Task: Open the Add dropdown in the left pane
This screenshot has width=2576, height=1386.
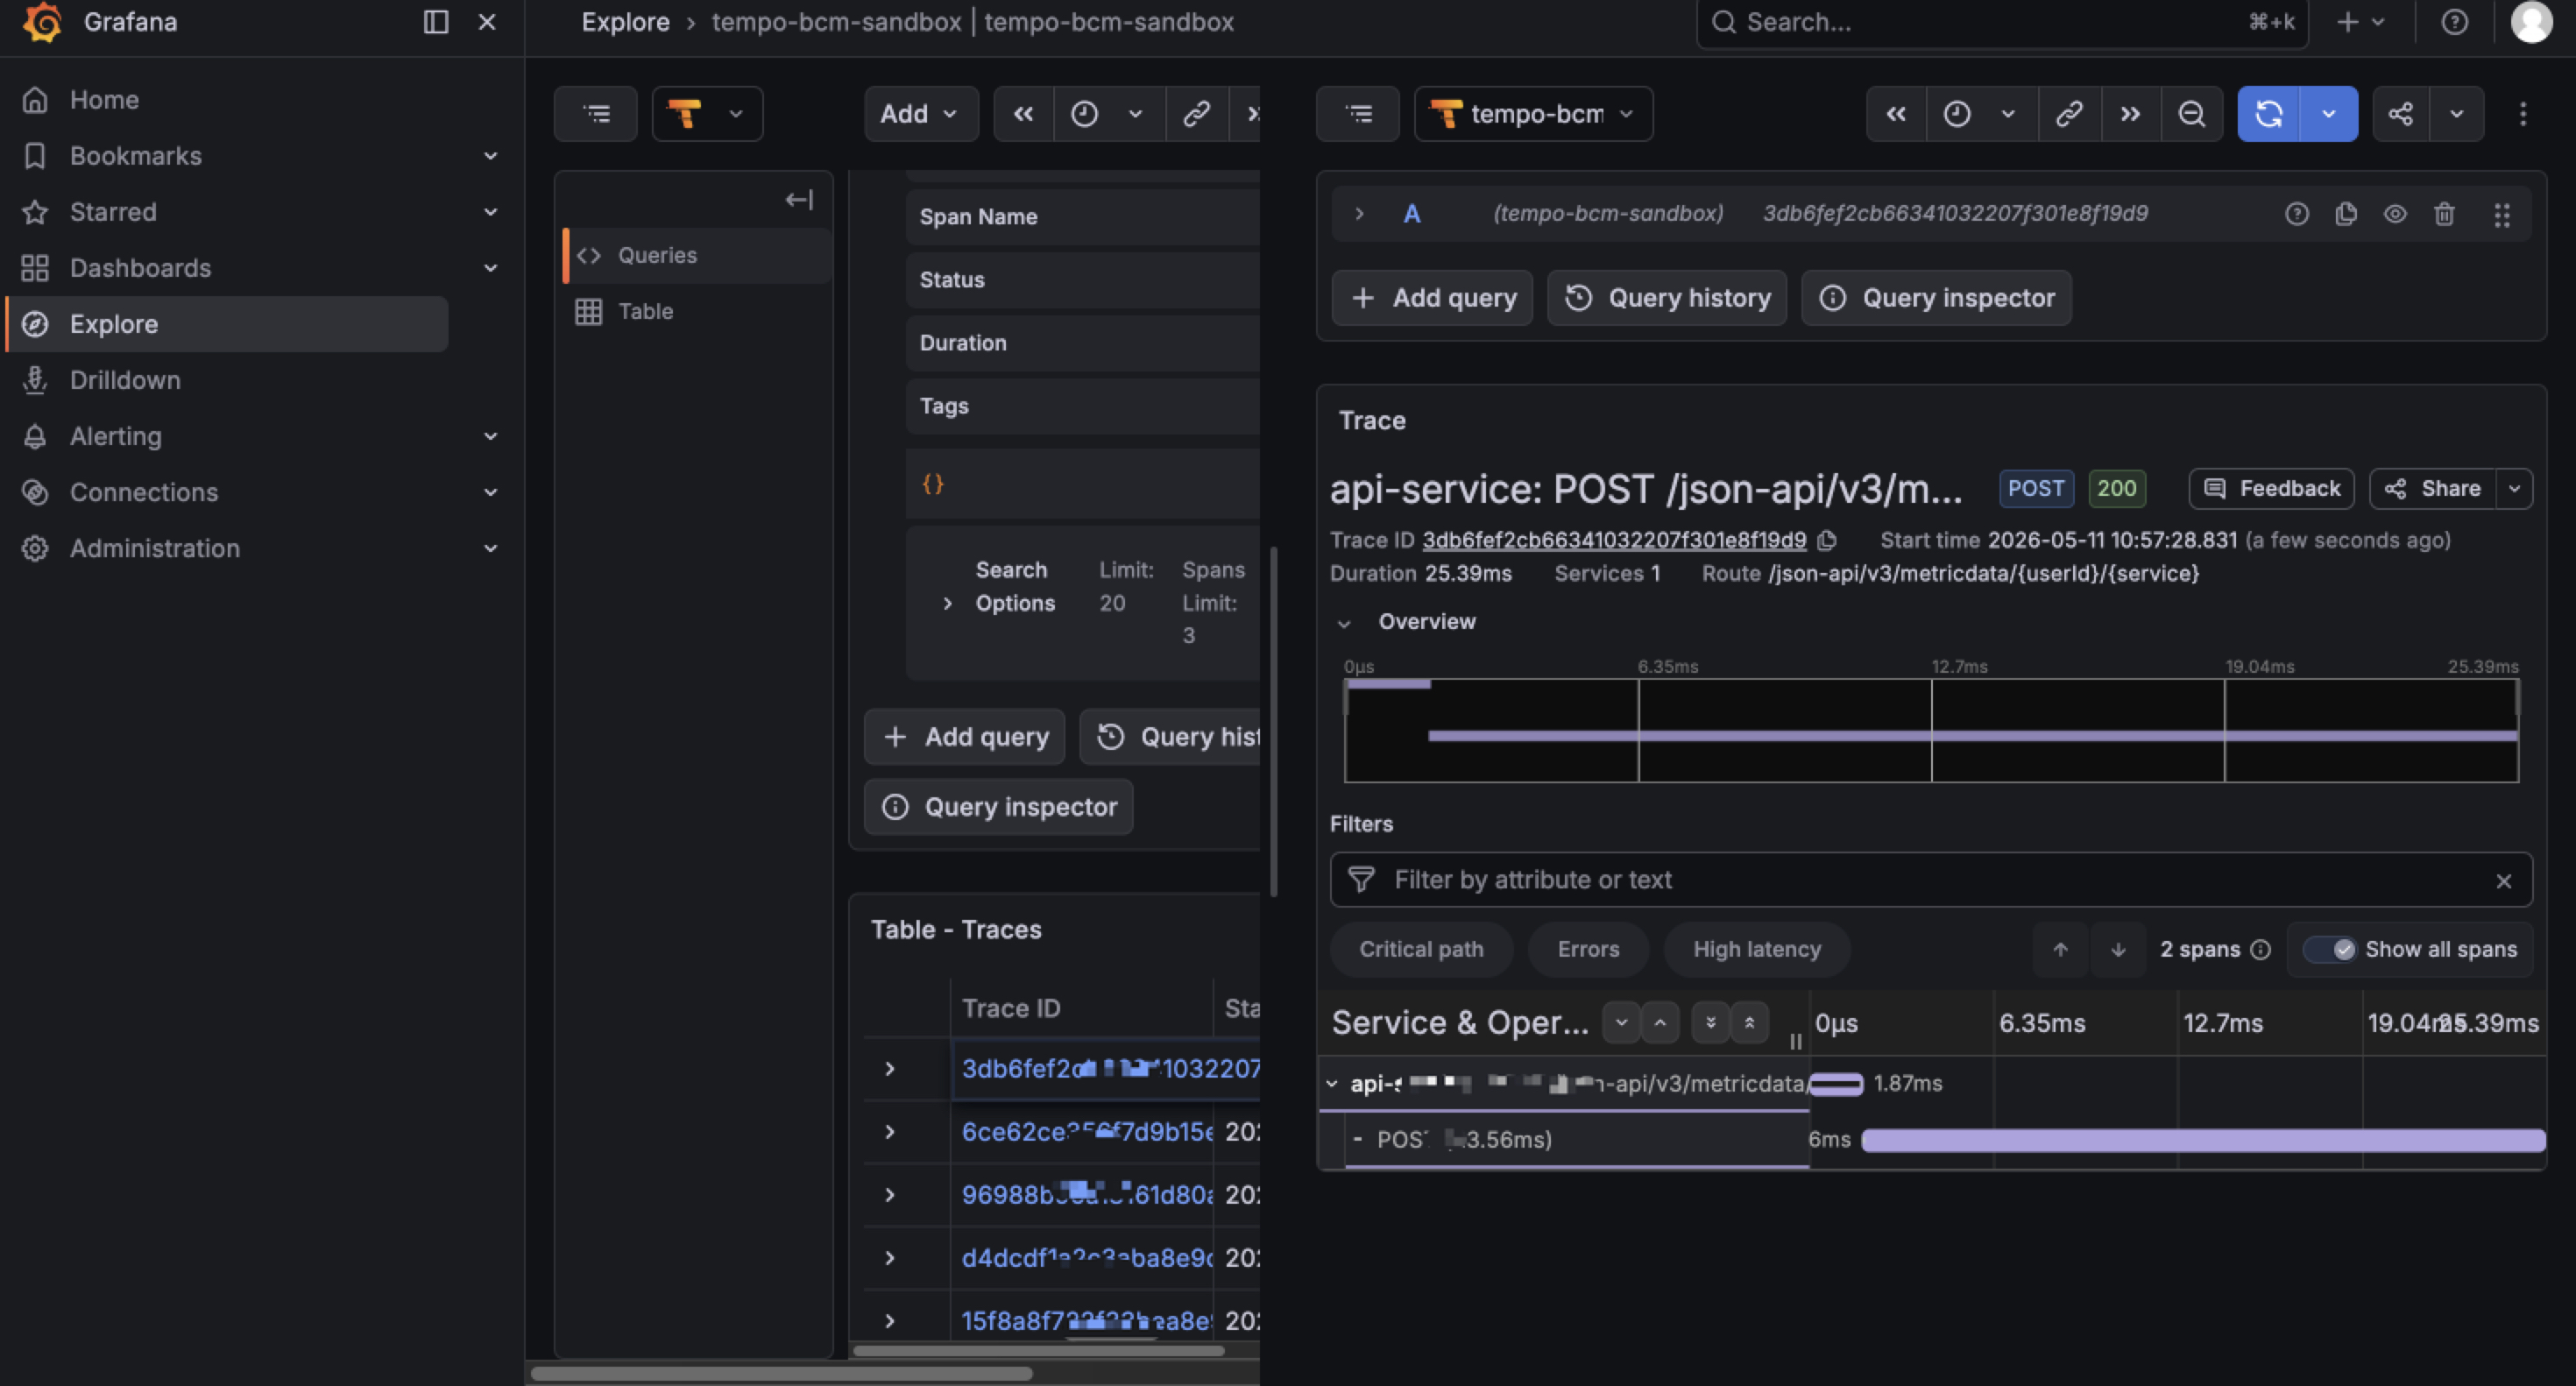Action: [920, 114]
